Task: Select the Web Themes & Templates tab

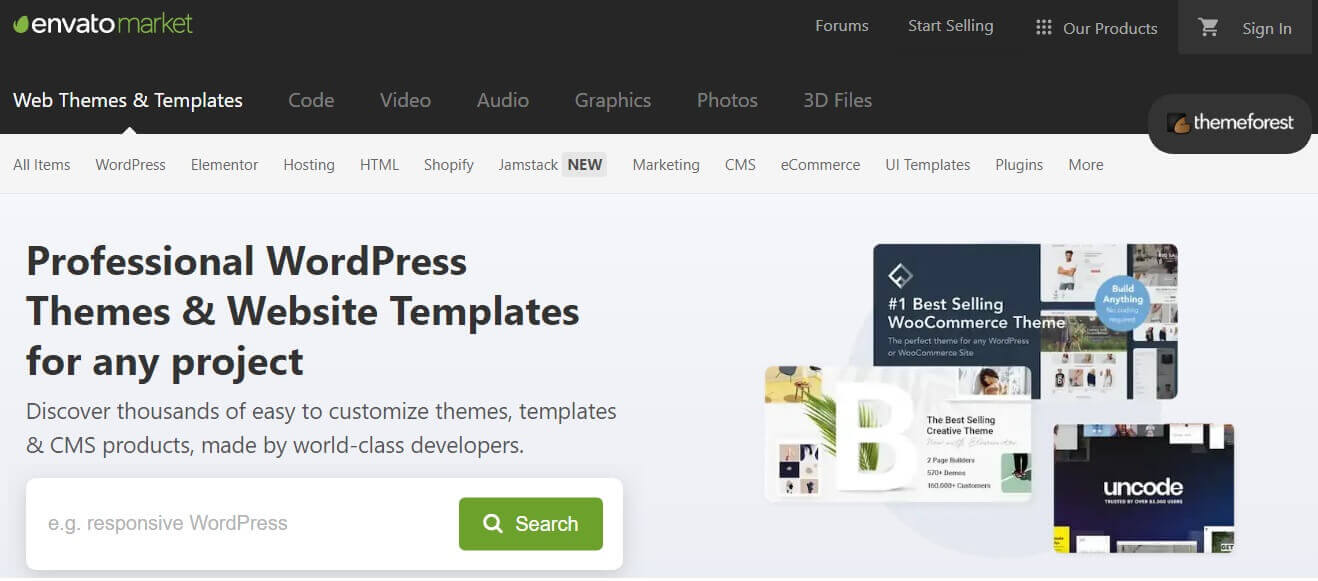Action: click(x=128, y=100)
